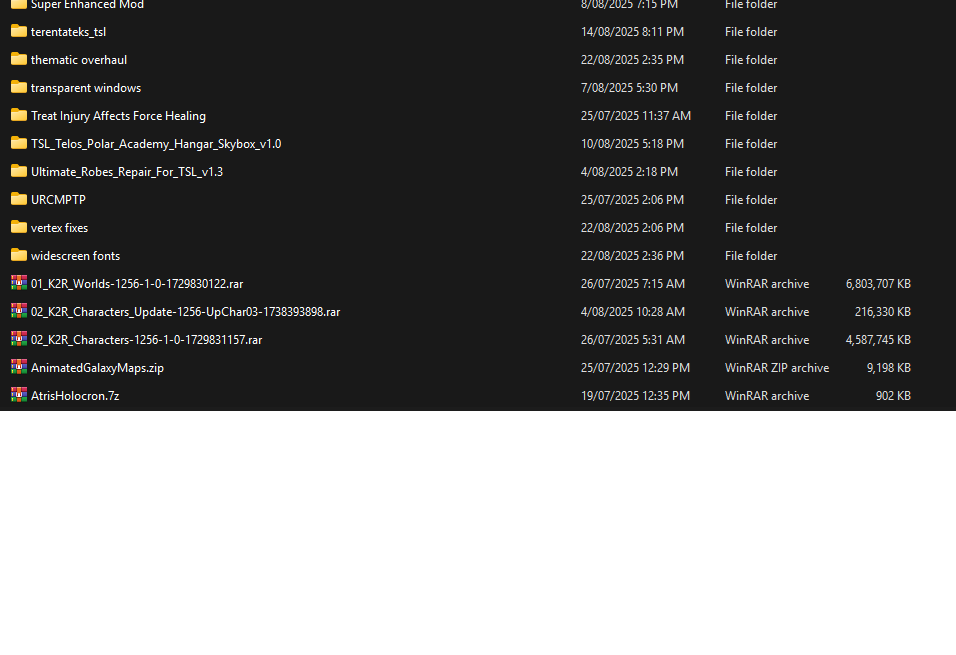This screenshot has width=956, height=655.
Task: Click the transparent windows name text
Action: tap(86, 88)
